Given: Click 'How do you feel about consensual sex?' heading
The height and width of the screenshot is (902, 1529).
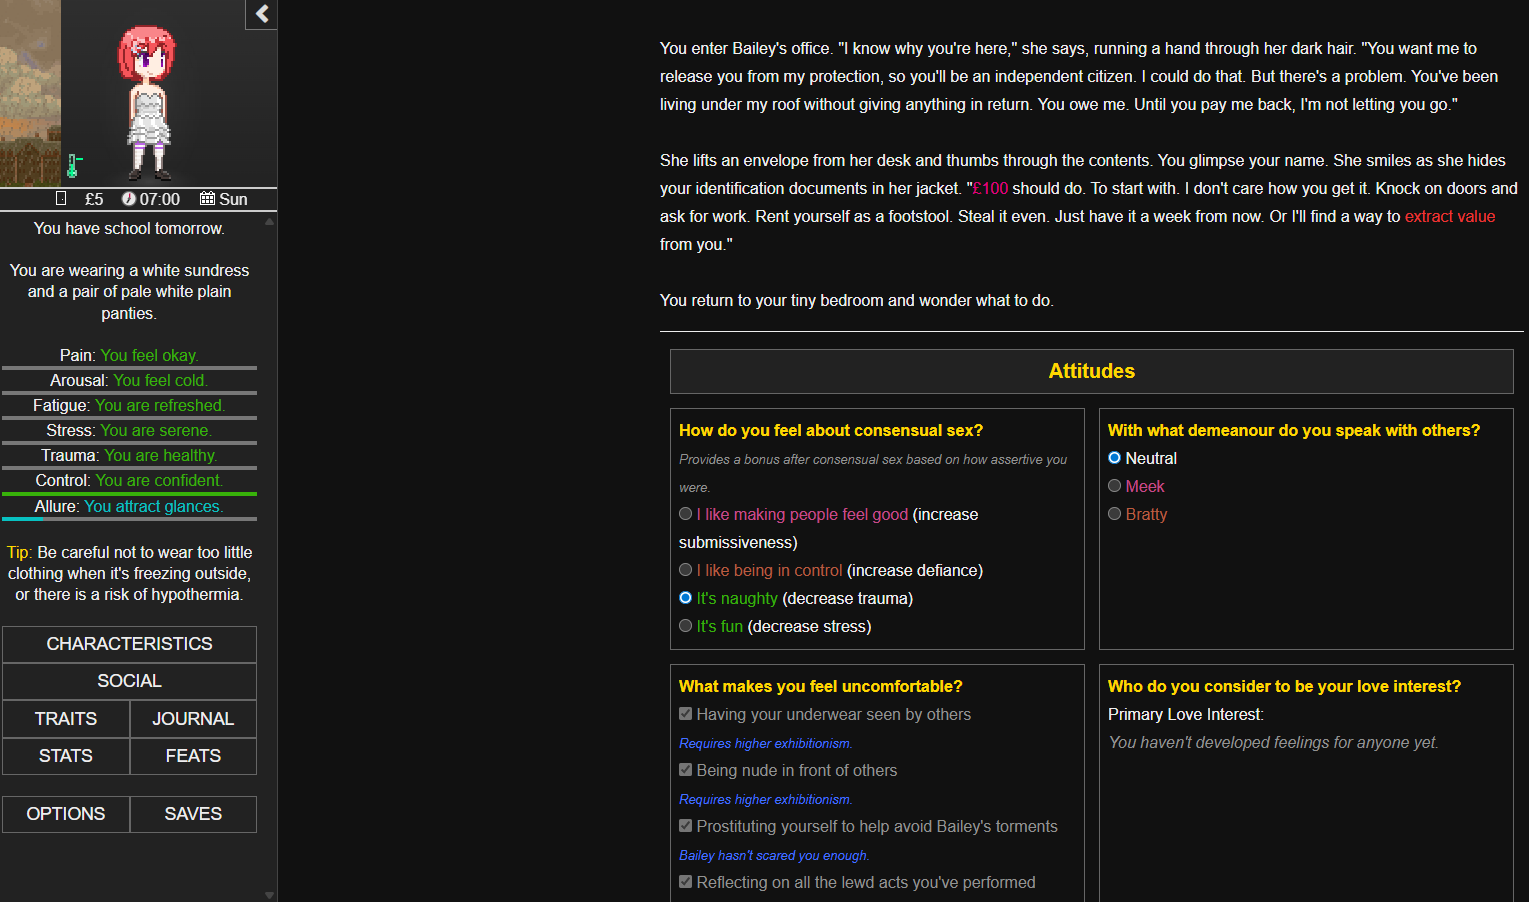Looking at the screenshot, I should click(x=831, y=430).
